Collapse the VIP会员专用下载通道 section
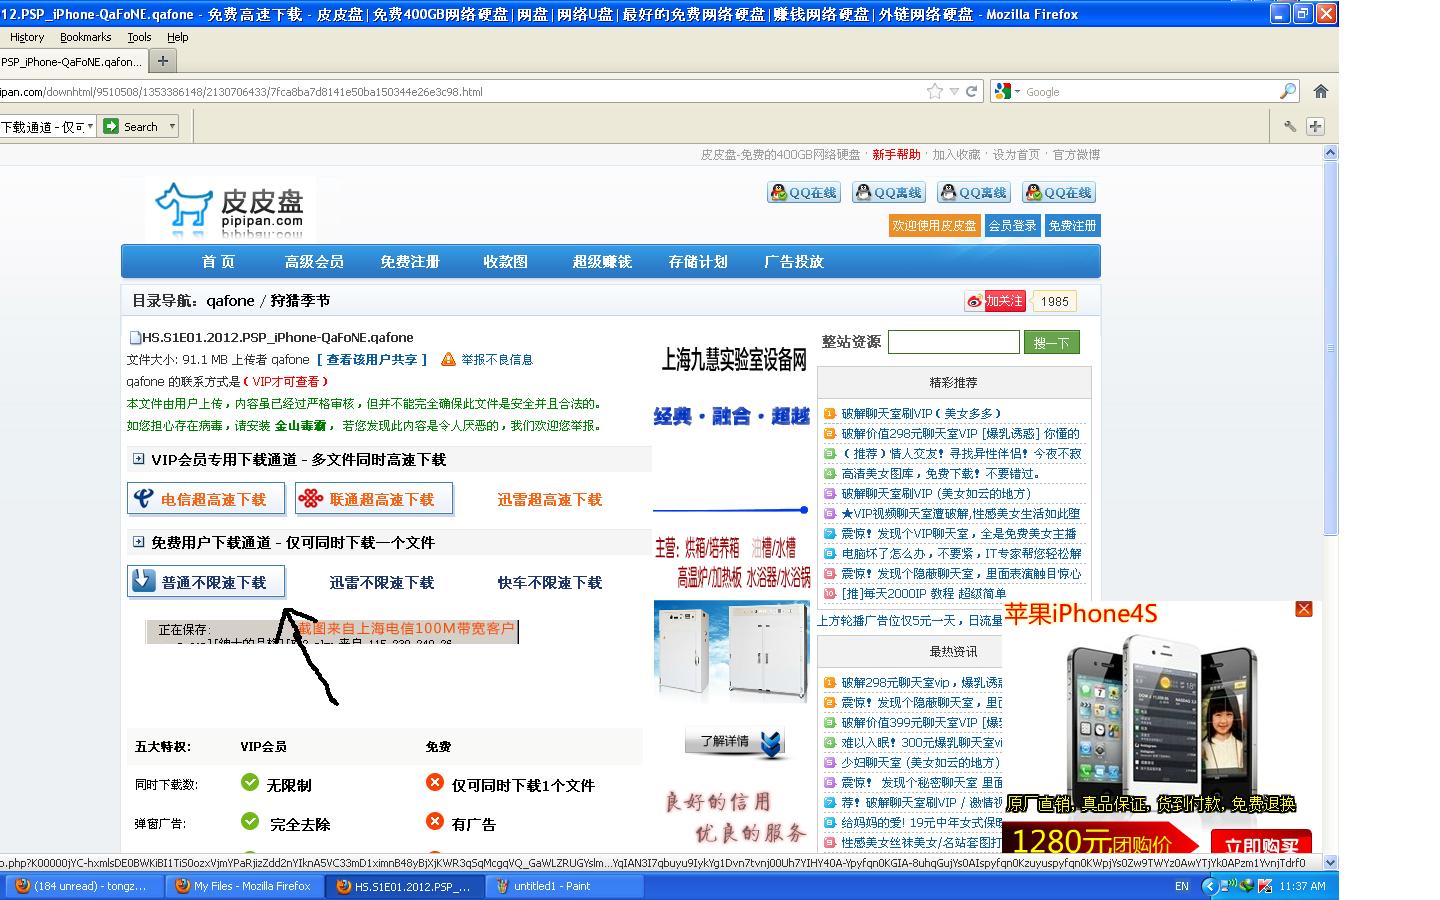The image size is (1440, 900). click(x=138, y=459)
